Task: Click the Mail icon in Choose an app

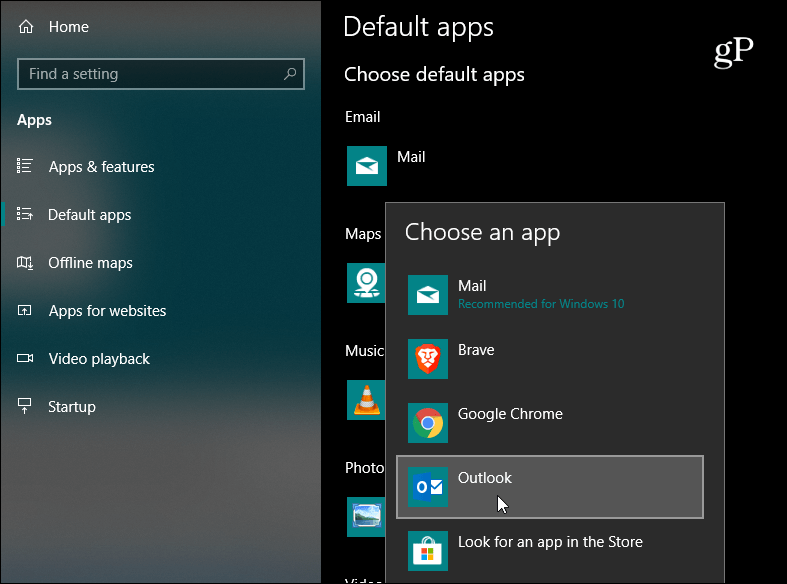Action: 428,295
